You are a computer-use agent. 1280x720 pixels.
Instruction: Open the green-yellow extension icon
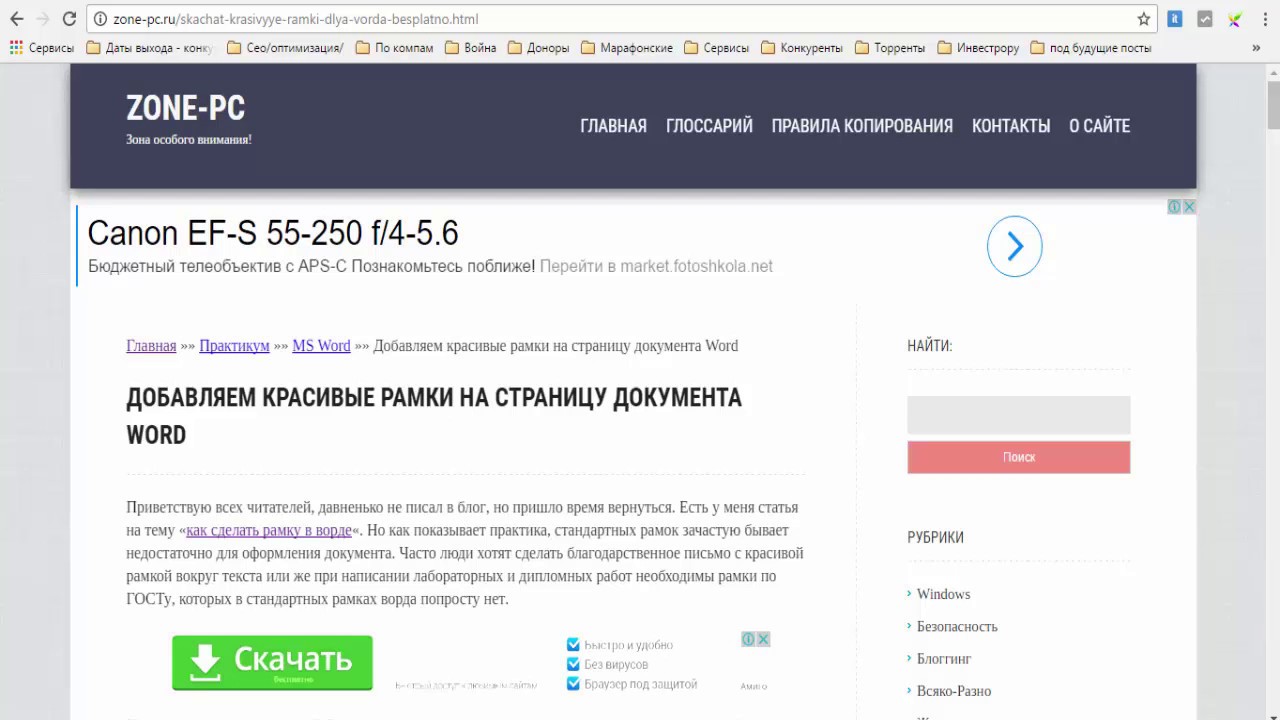coord(1235,19)
